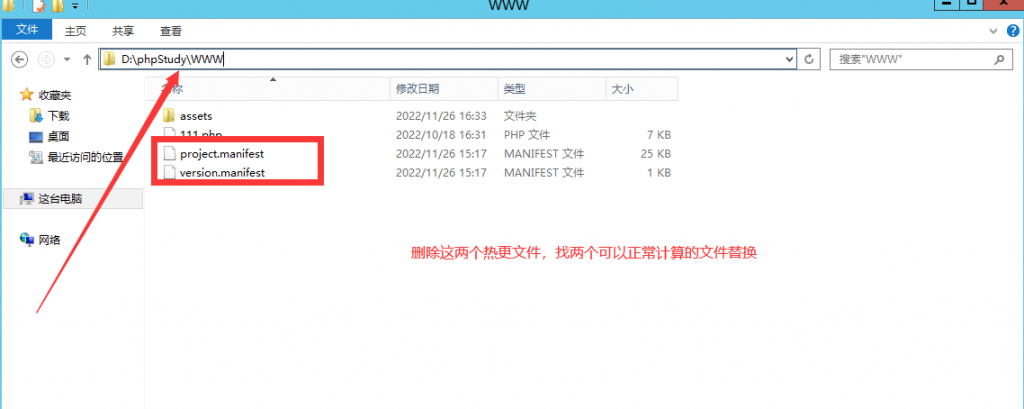Click the 1 KB size cell
The image size is (1024, 409).
pyautogui.click(x=658, y=172)
